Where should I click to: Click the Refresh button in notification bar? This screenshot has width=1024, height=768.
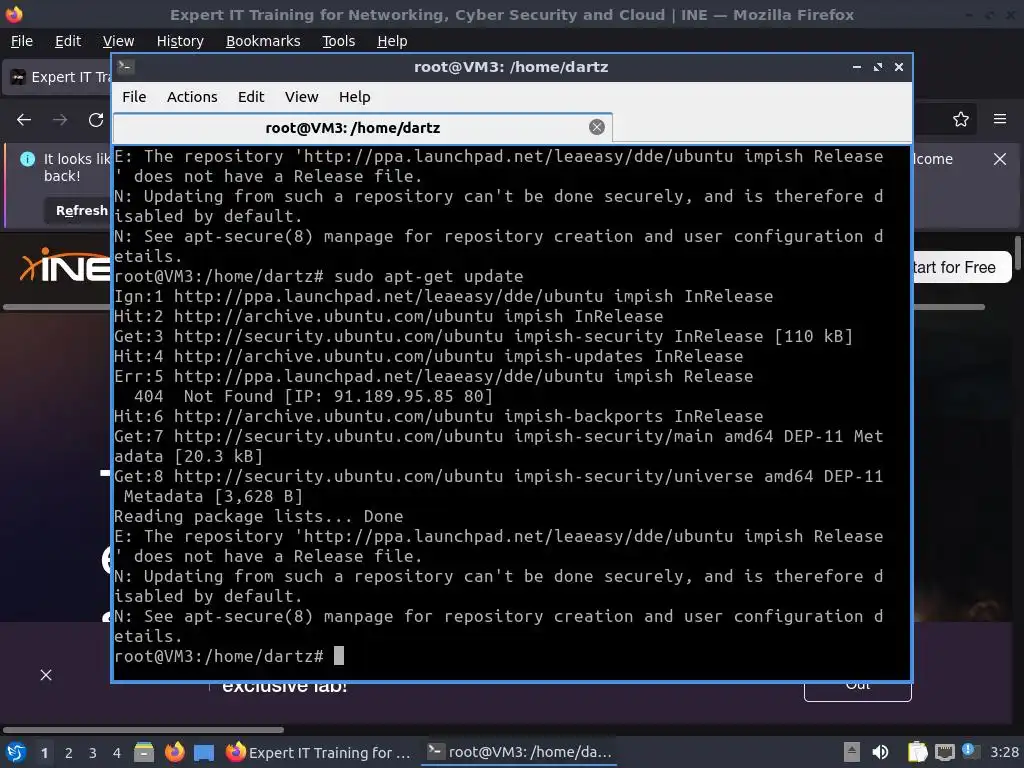78,210
